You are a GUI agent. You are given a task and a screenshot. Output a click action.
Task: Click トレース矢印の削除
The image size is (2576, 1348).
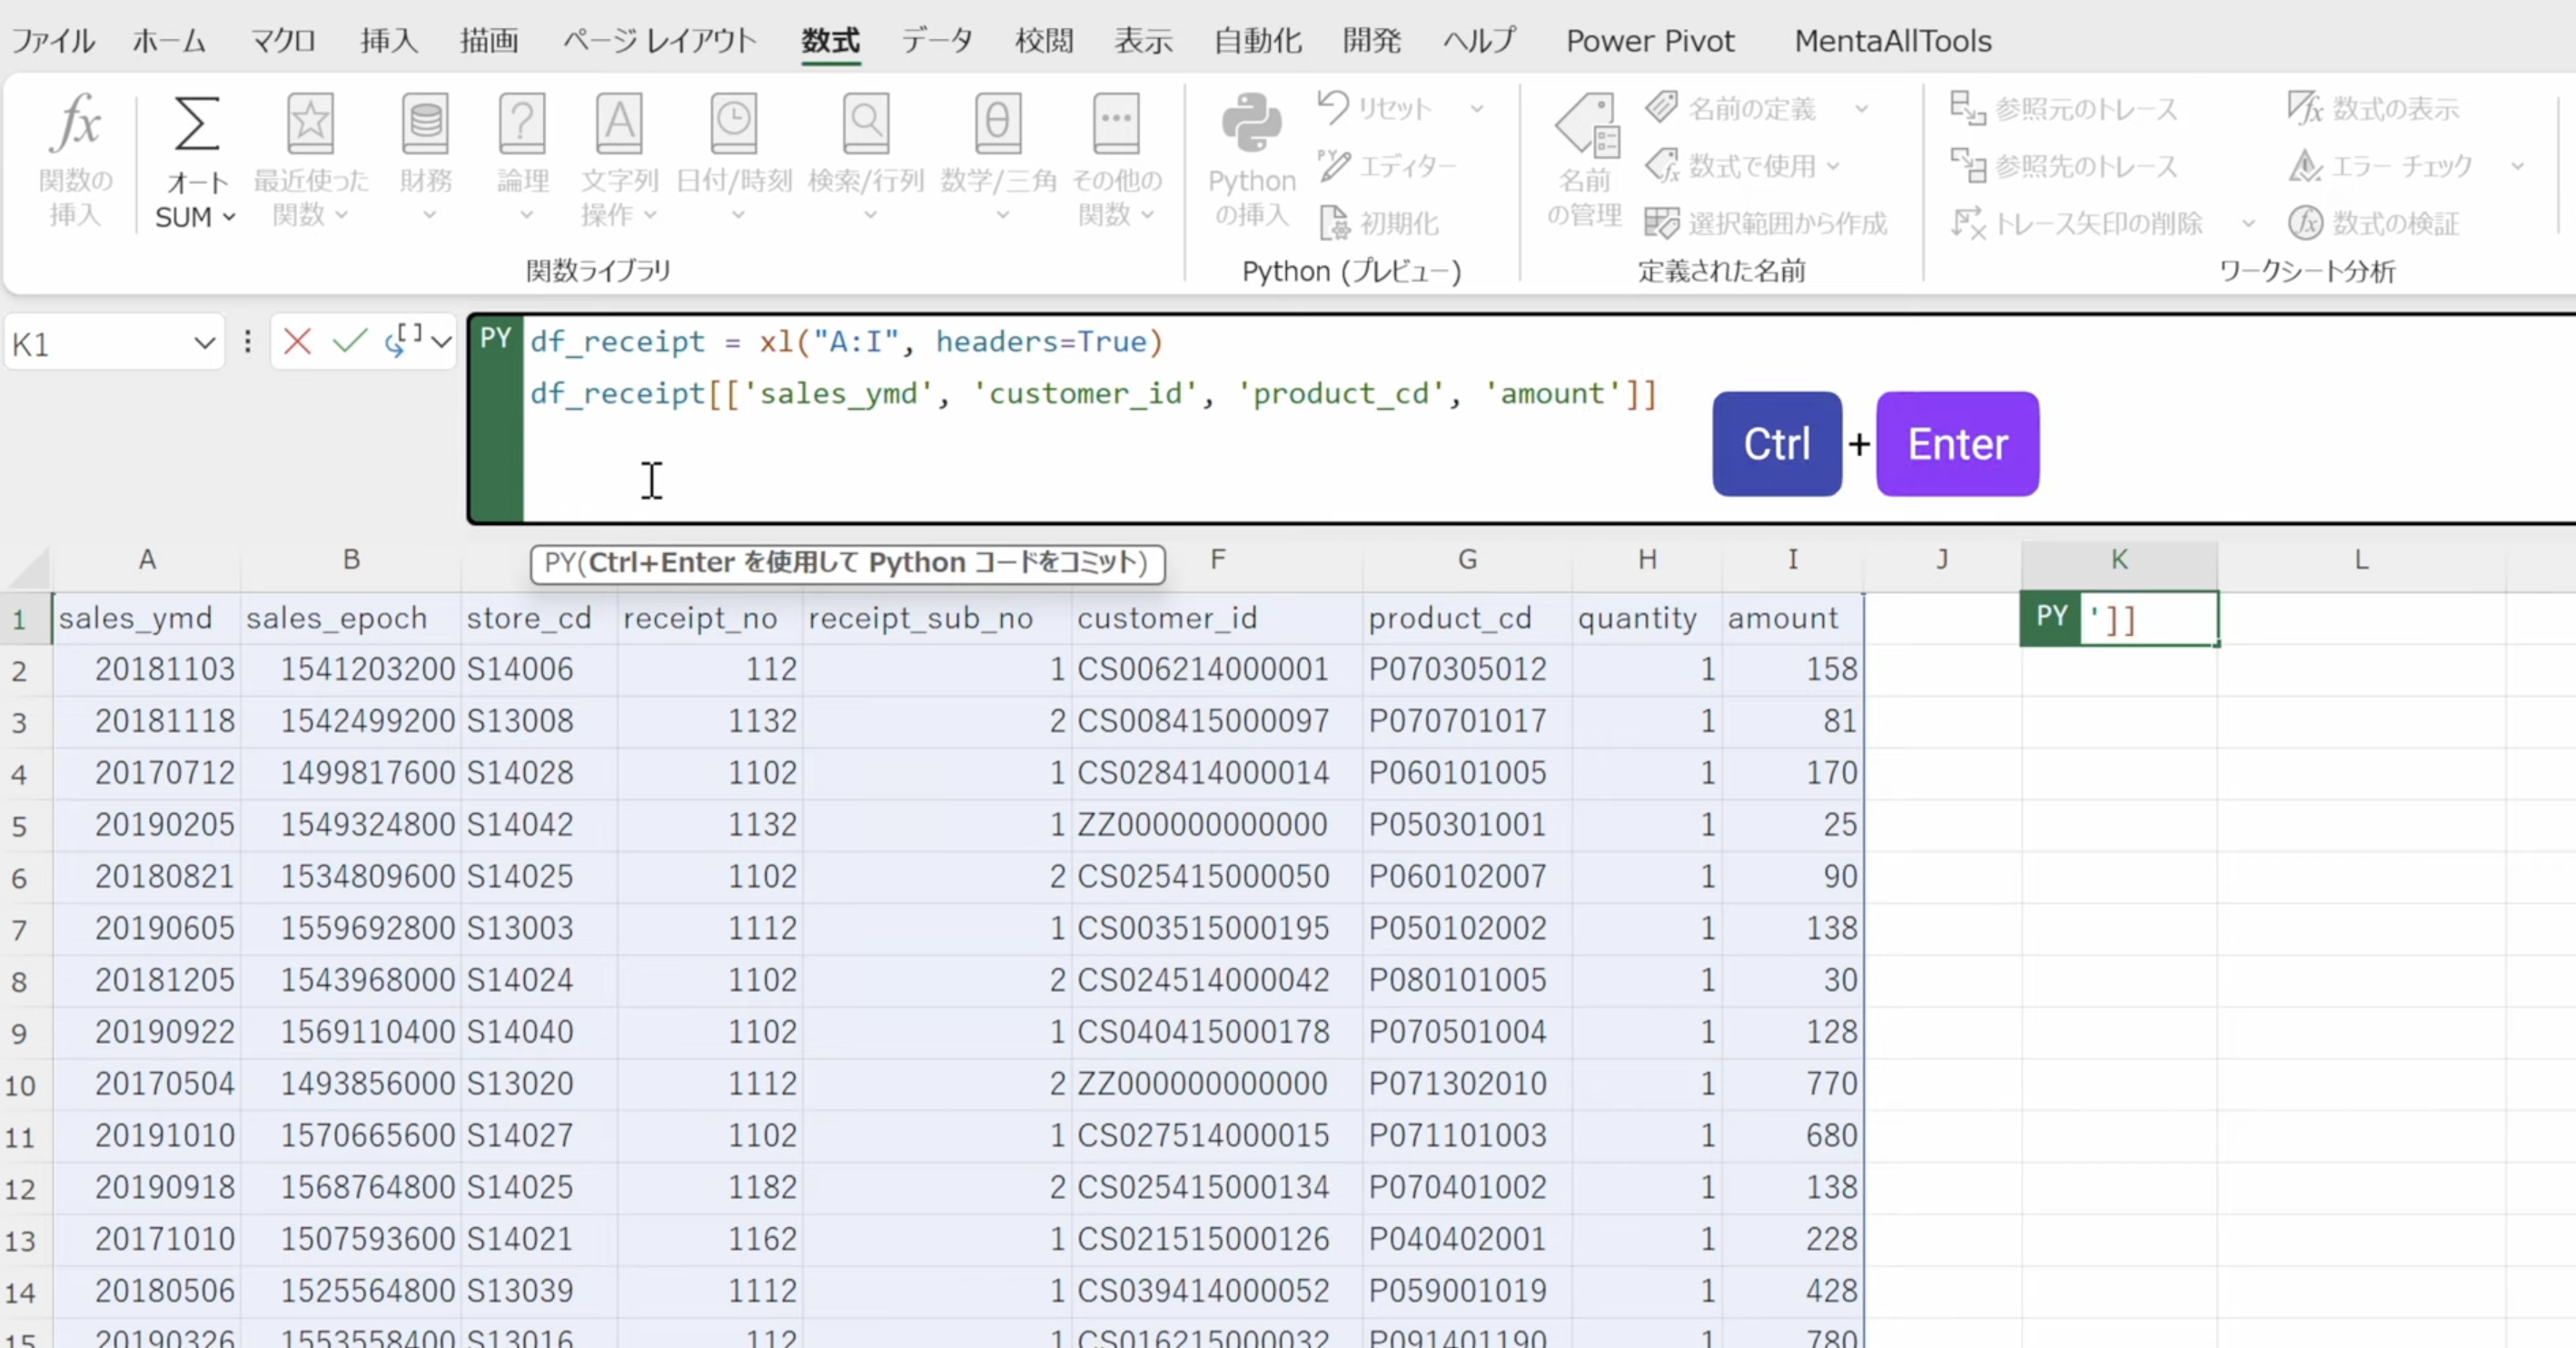click(x=2077, y=223)
